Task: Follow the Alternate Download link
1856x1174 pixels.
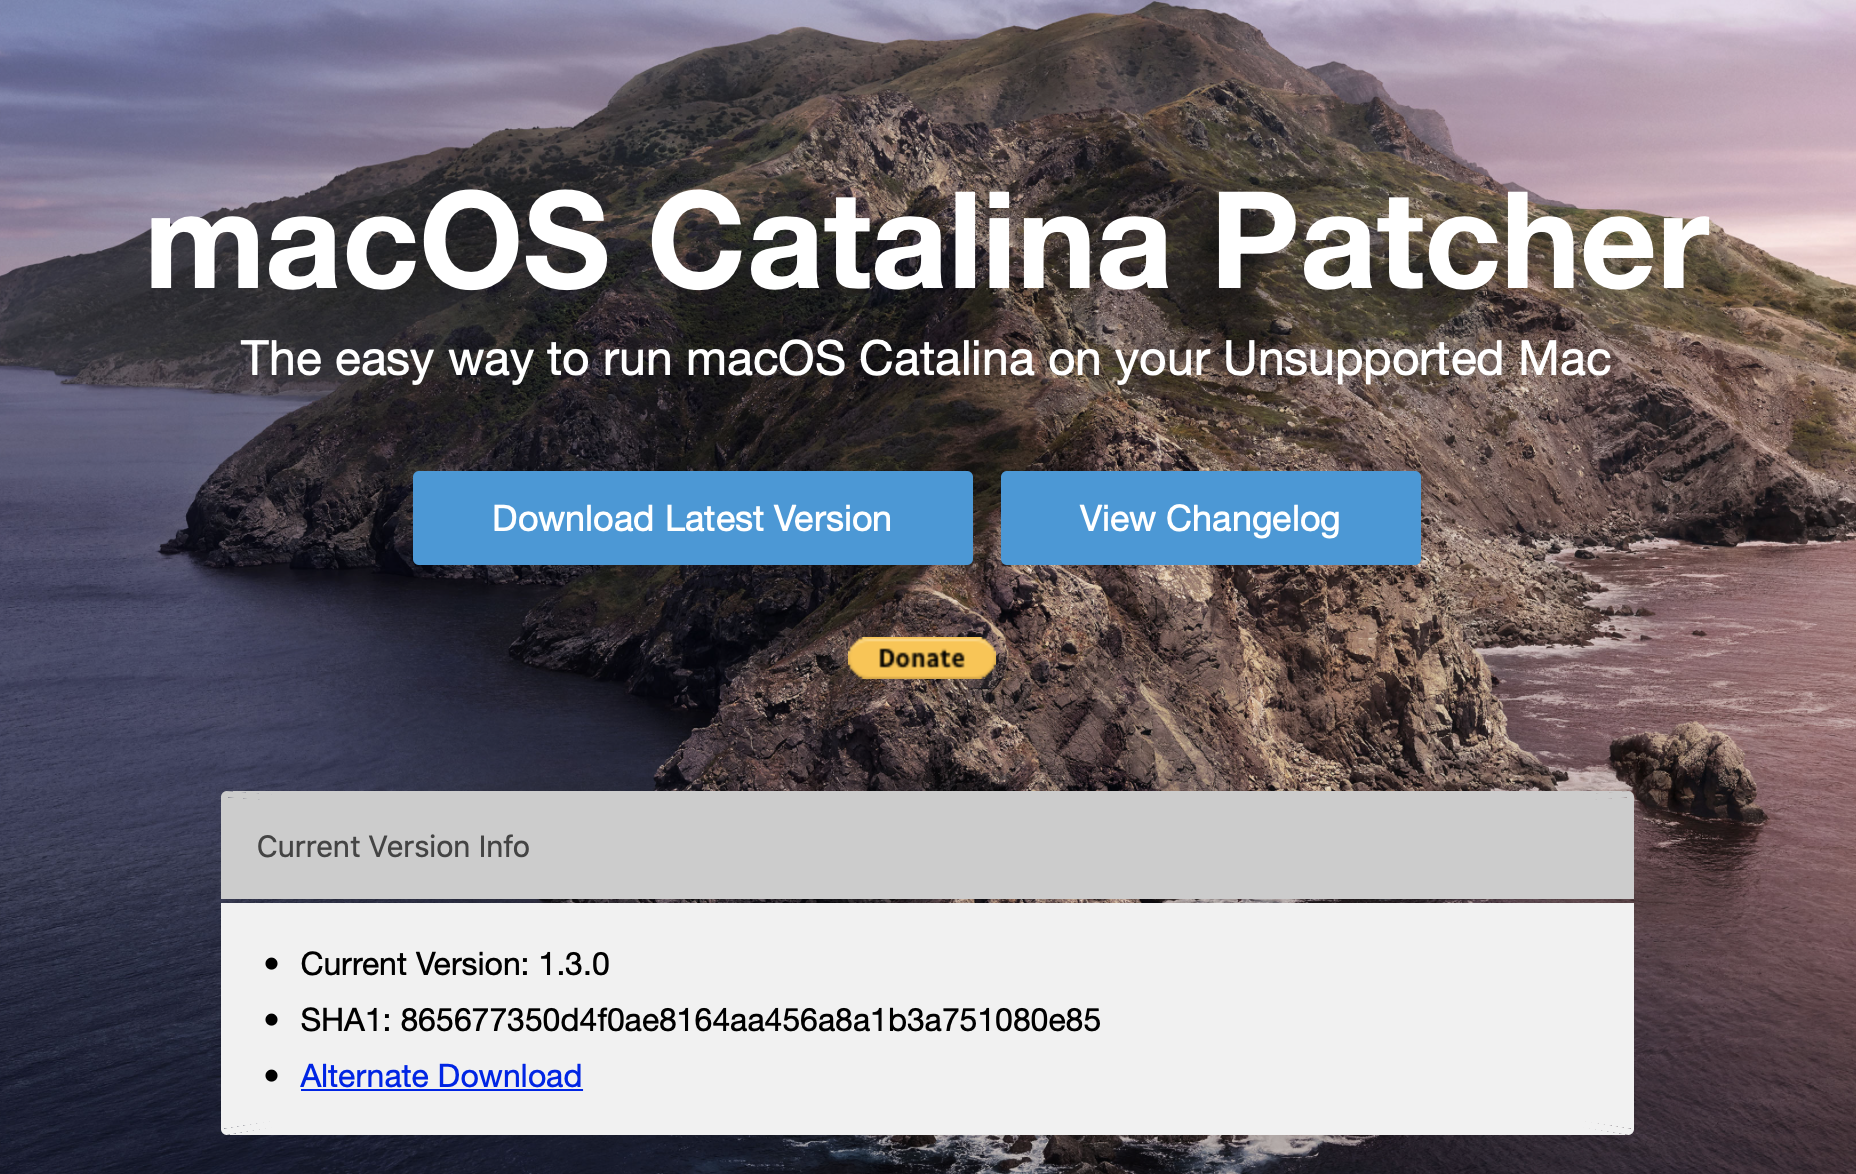Action: click(441, 1076)
